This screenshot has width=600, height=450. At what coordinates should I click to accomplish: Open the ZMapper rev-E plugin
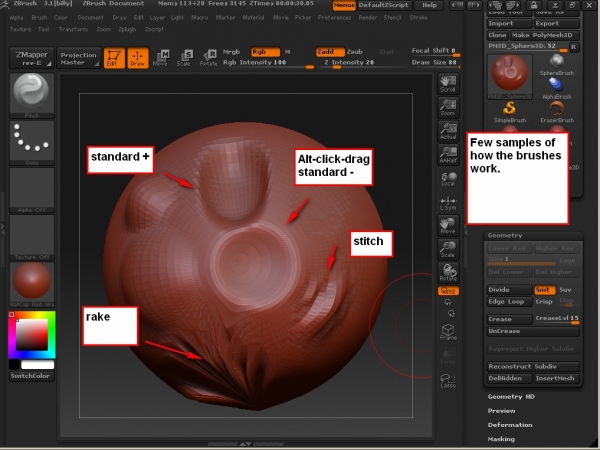[32, 58]
